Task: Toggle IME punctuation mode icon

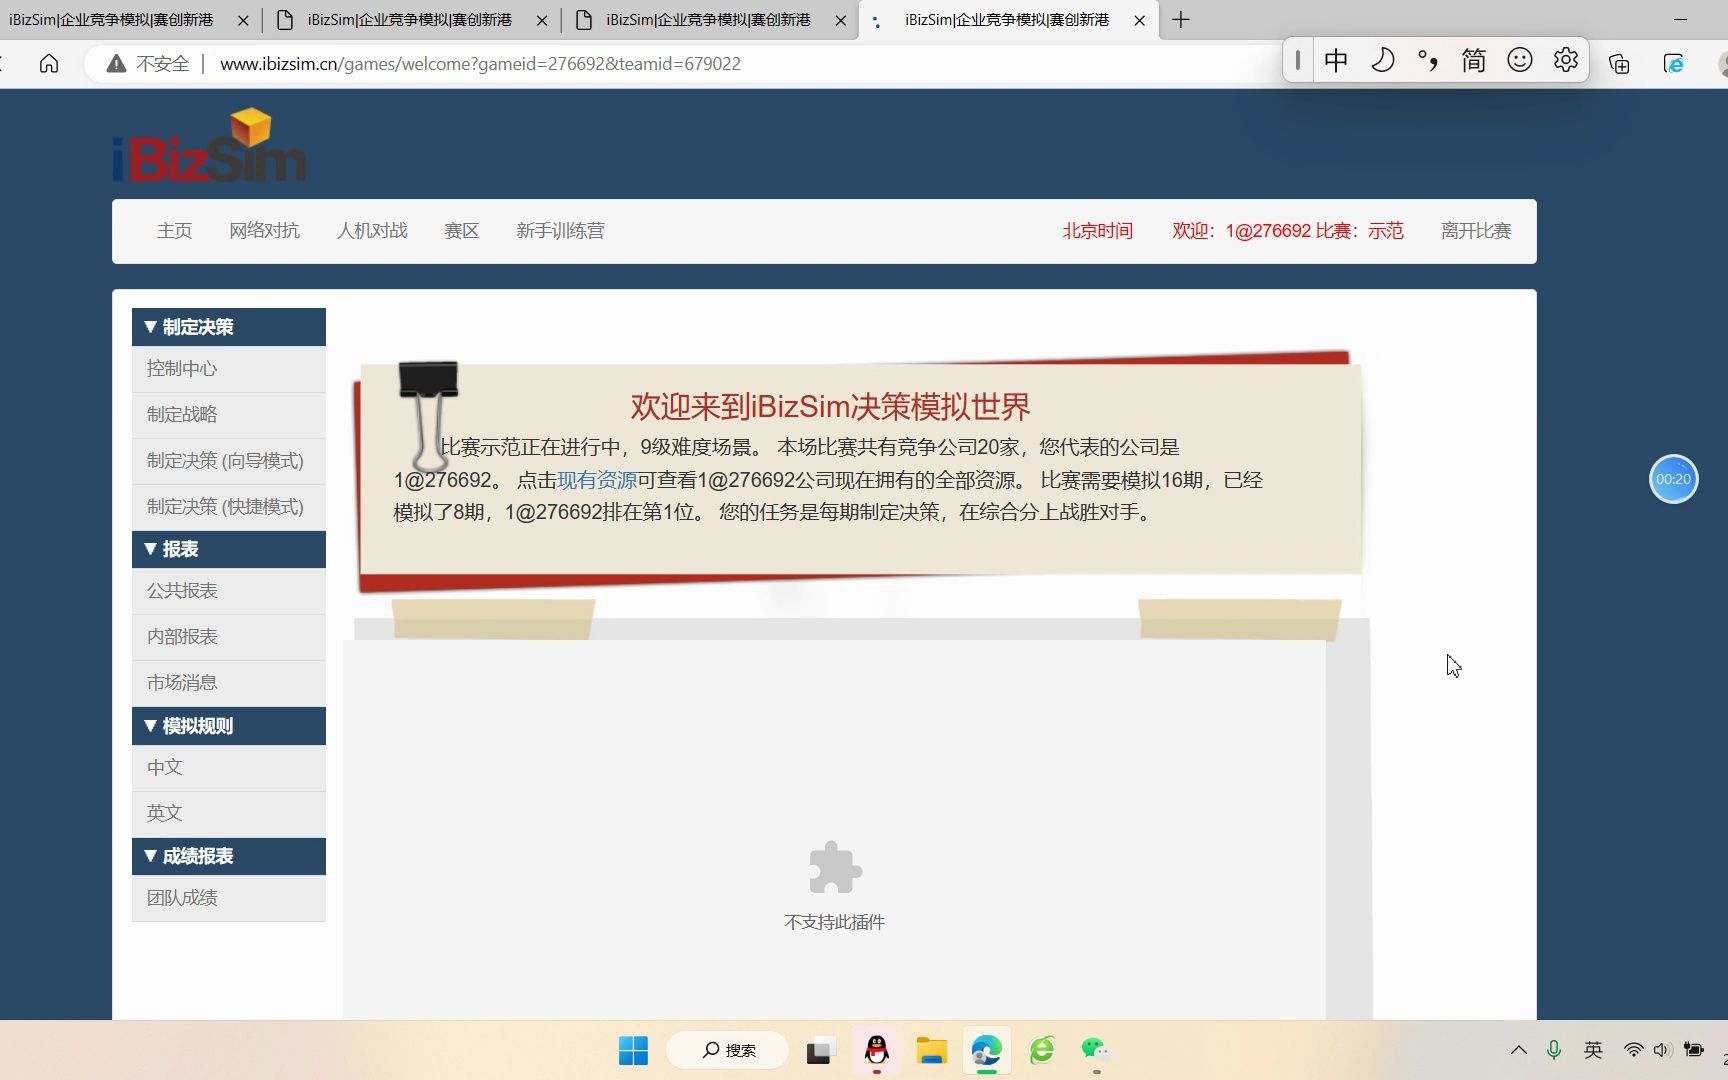Action: pyautogui.click(x=1428, y=61)
